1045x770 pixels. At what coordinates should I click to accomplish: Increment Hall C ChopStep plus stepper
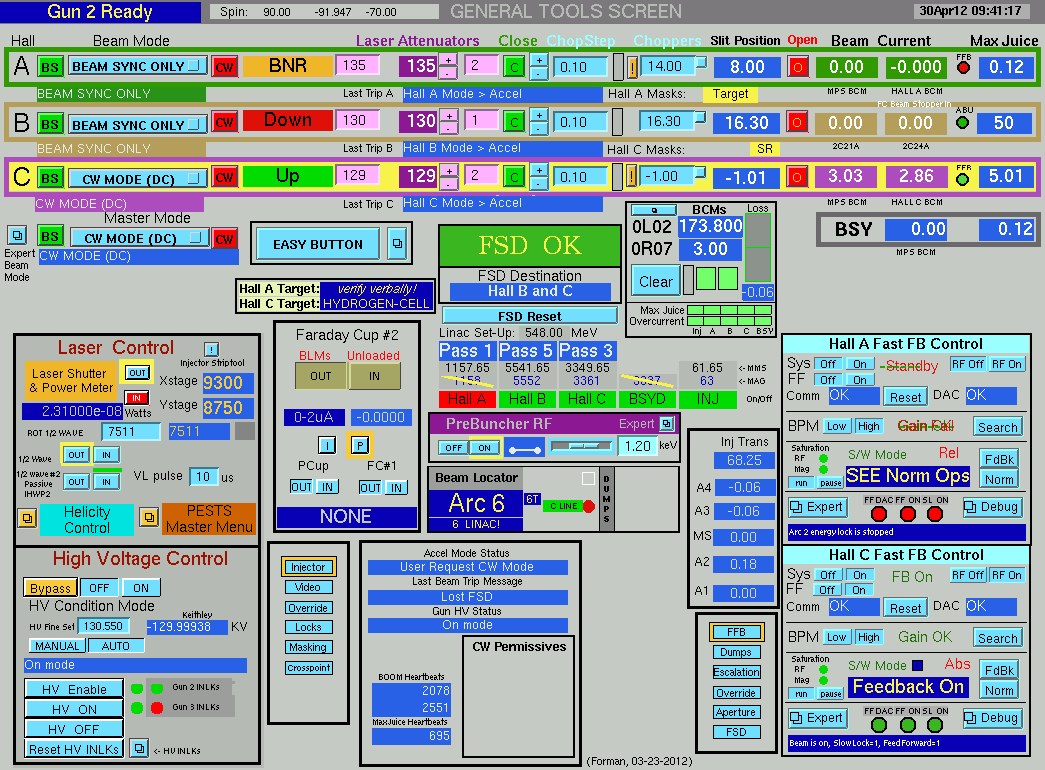click(x=538, y=171)
